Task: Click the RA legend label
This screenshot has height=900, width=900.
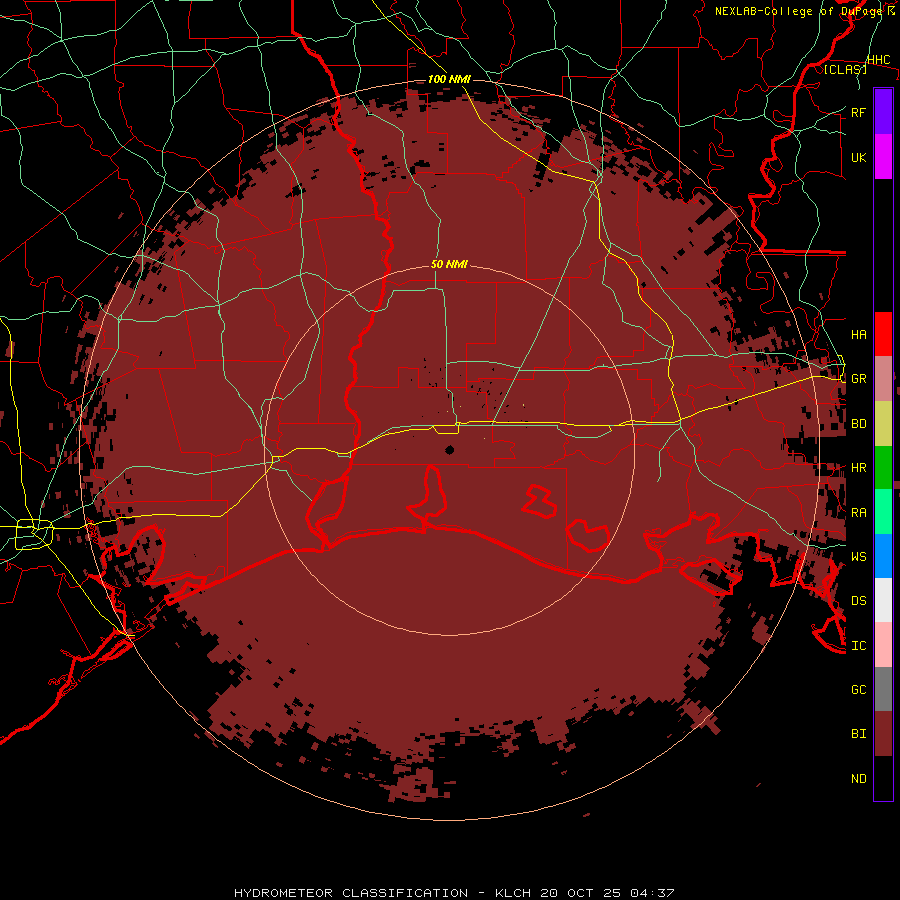Action: pos(858,513)
